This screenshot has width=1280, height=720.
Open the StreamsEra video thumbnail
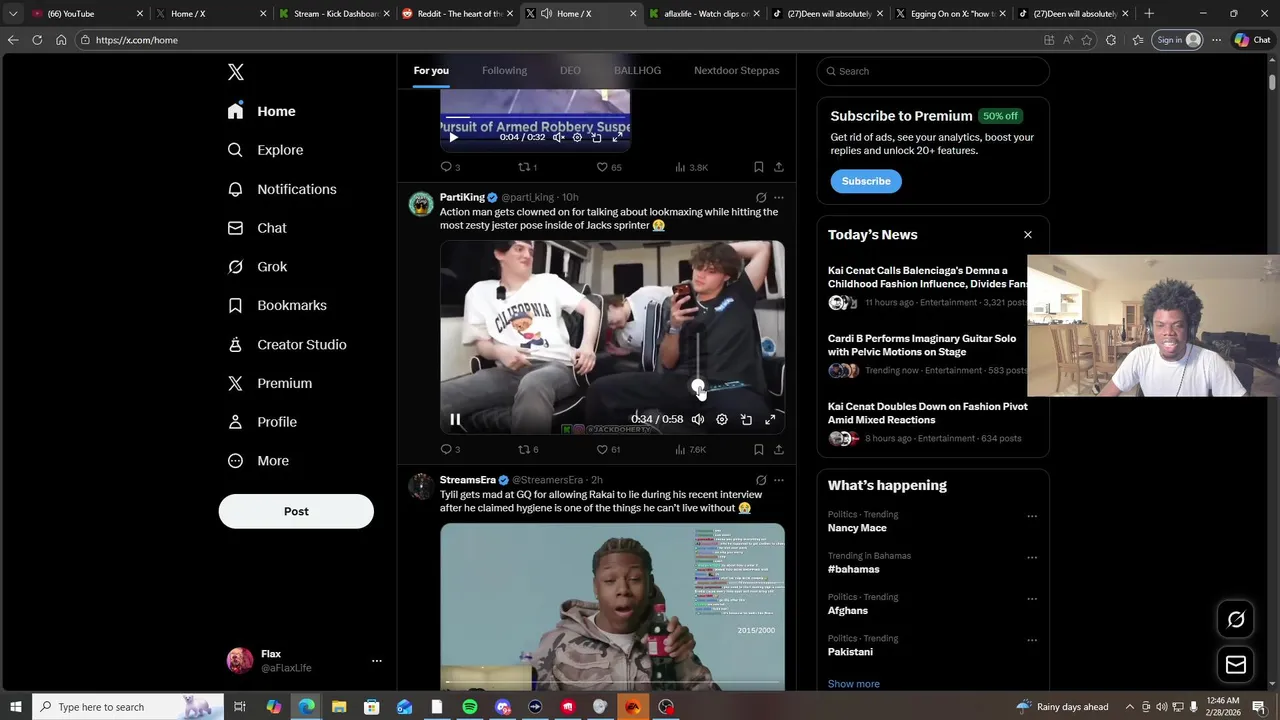(x=612, y=607)
